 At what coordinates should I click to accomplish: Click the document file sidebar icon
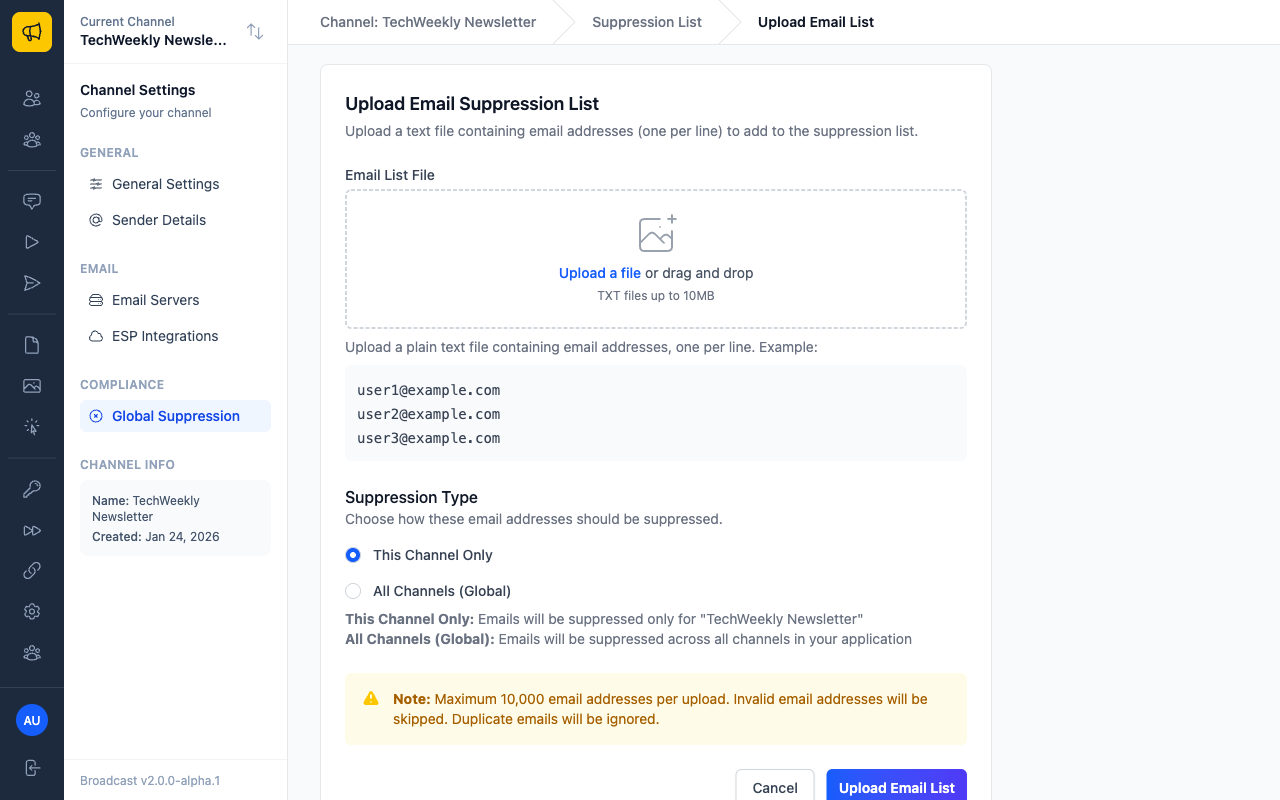point(32,345)
